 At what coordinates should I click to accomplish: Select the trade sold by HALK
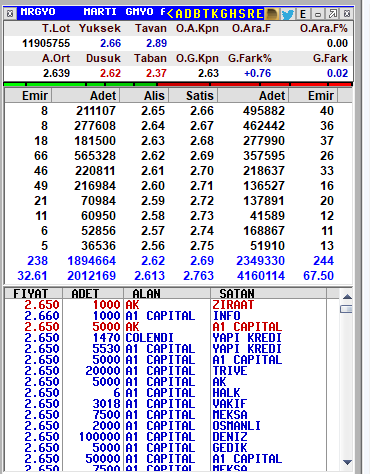[166, 393]
